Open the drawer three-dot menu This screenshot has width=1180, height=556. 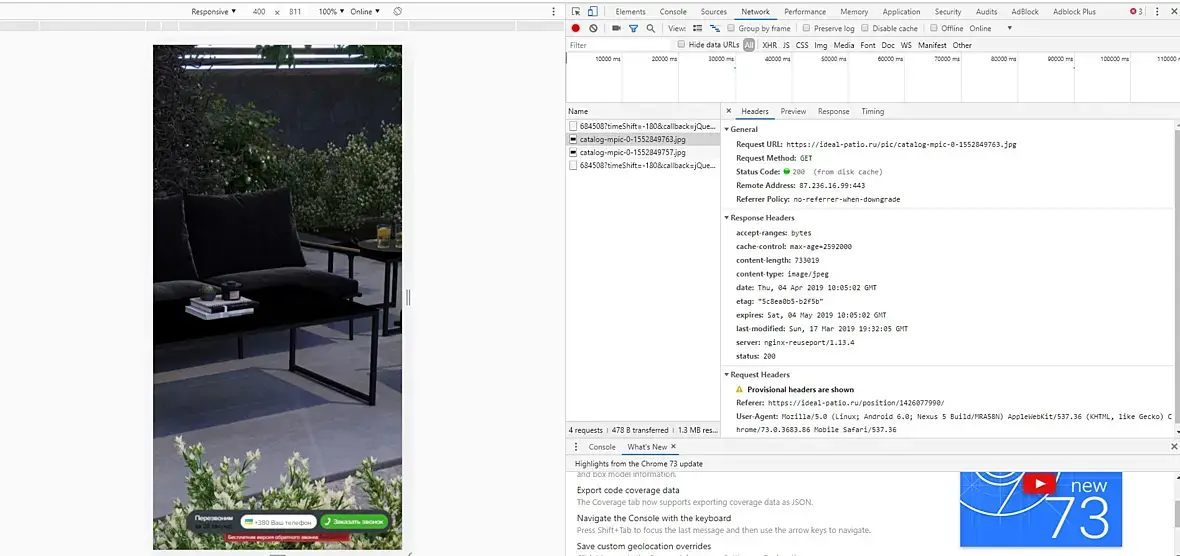pos(576,447)
